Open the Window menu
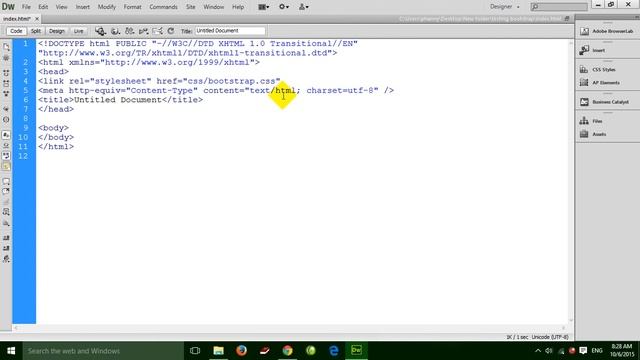The height and width of the screenshot is (360, 640). coord(214,7)
